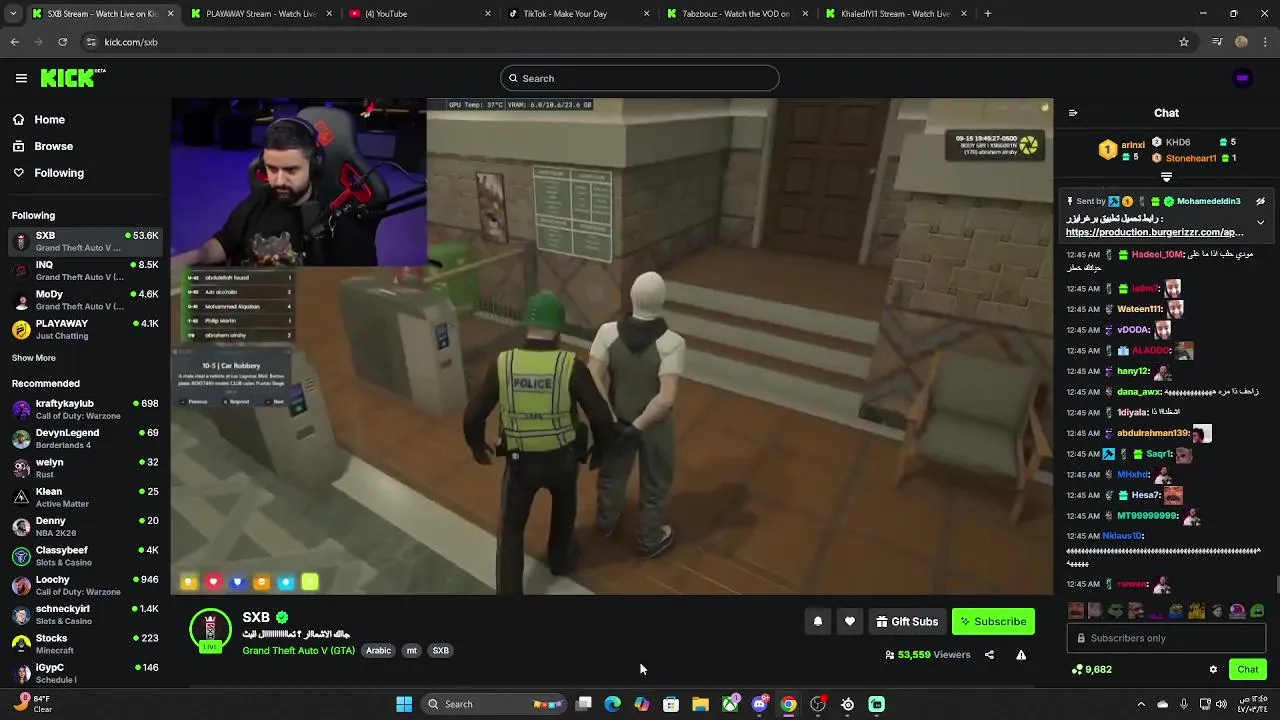1280x720 pixels.
Task: Open Discord from taskbar
Action: tap(759, 704)
